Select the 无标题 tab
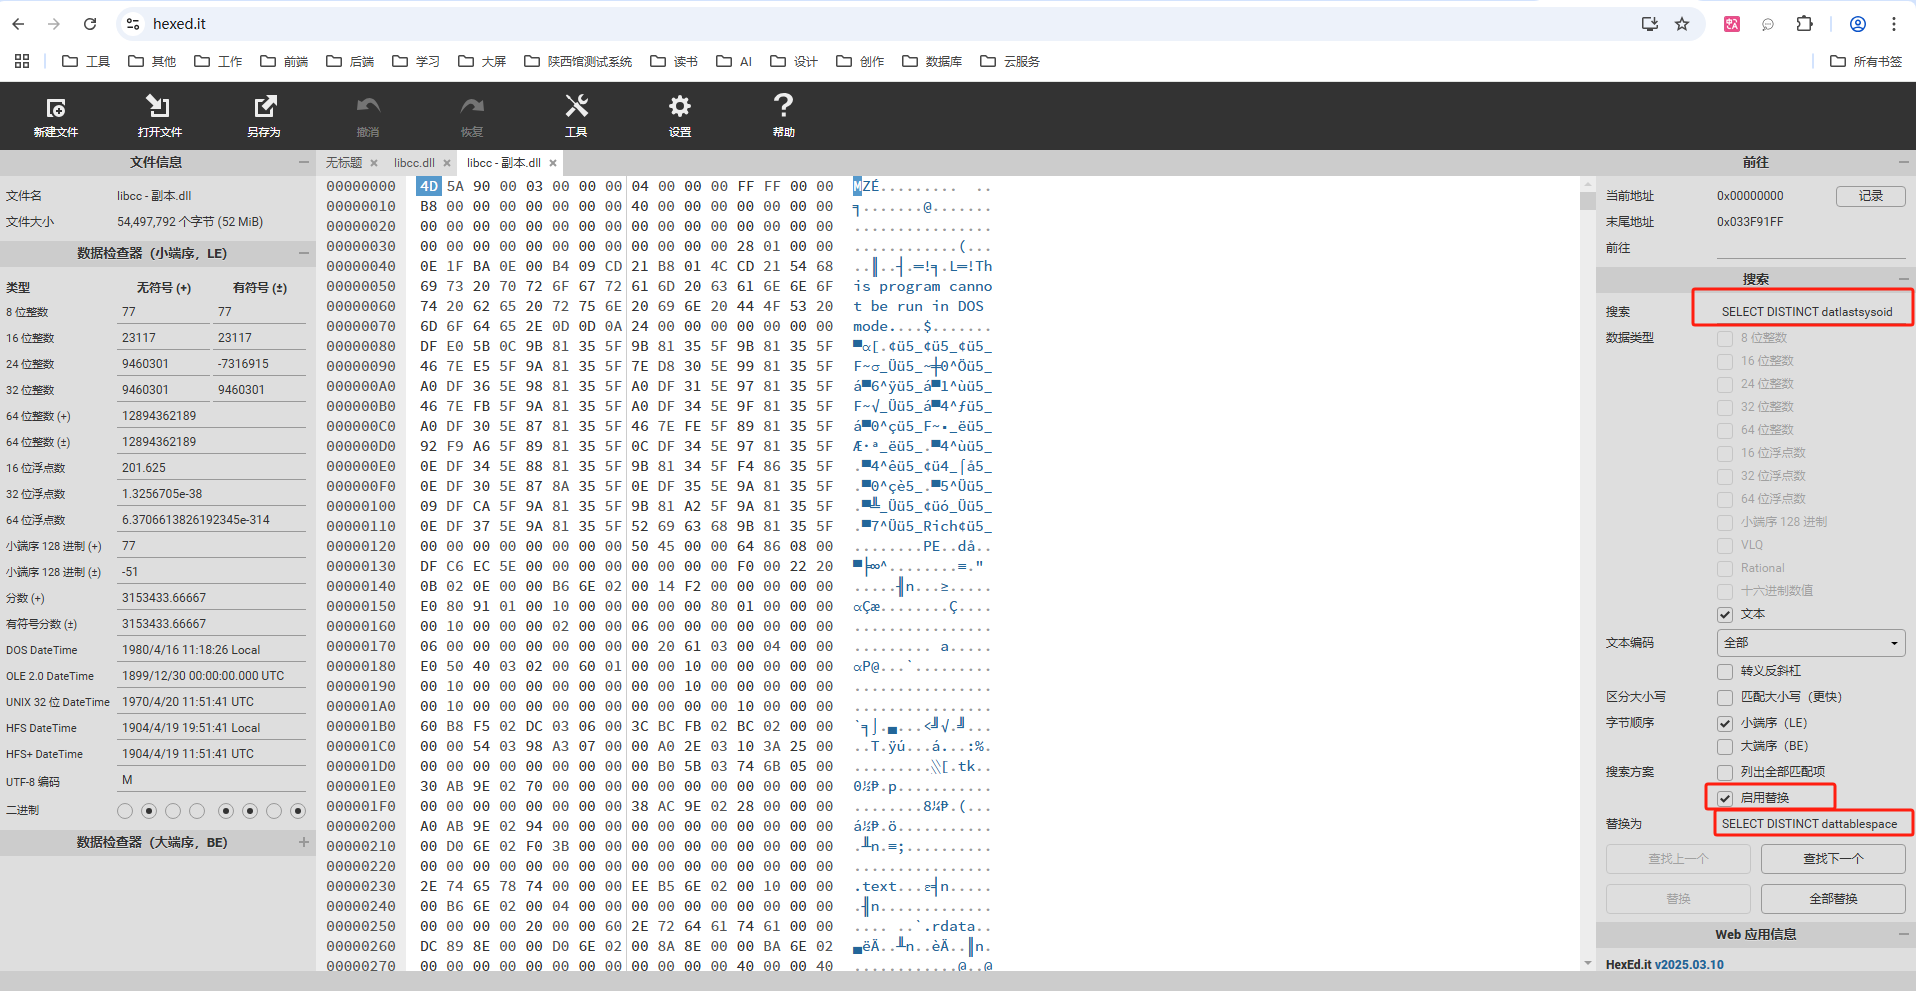This screenshot has width=1916, height=991. tap(344, 162)
